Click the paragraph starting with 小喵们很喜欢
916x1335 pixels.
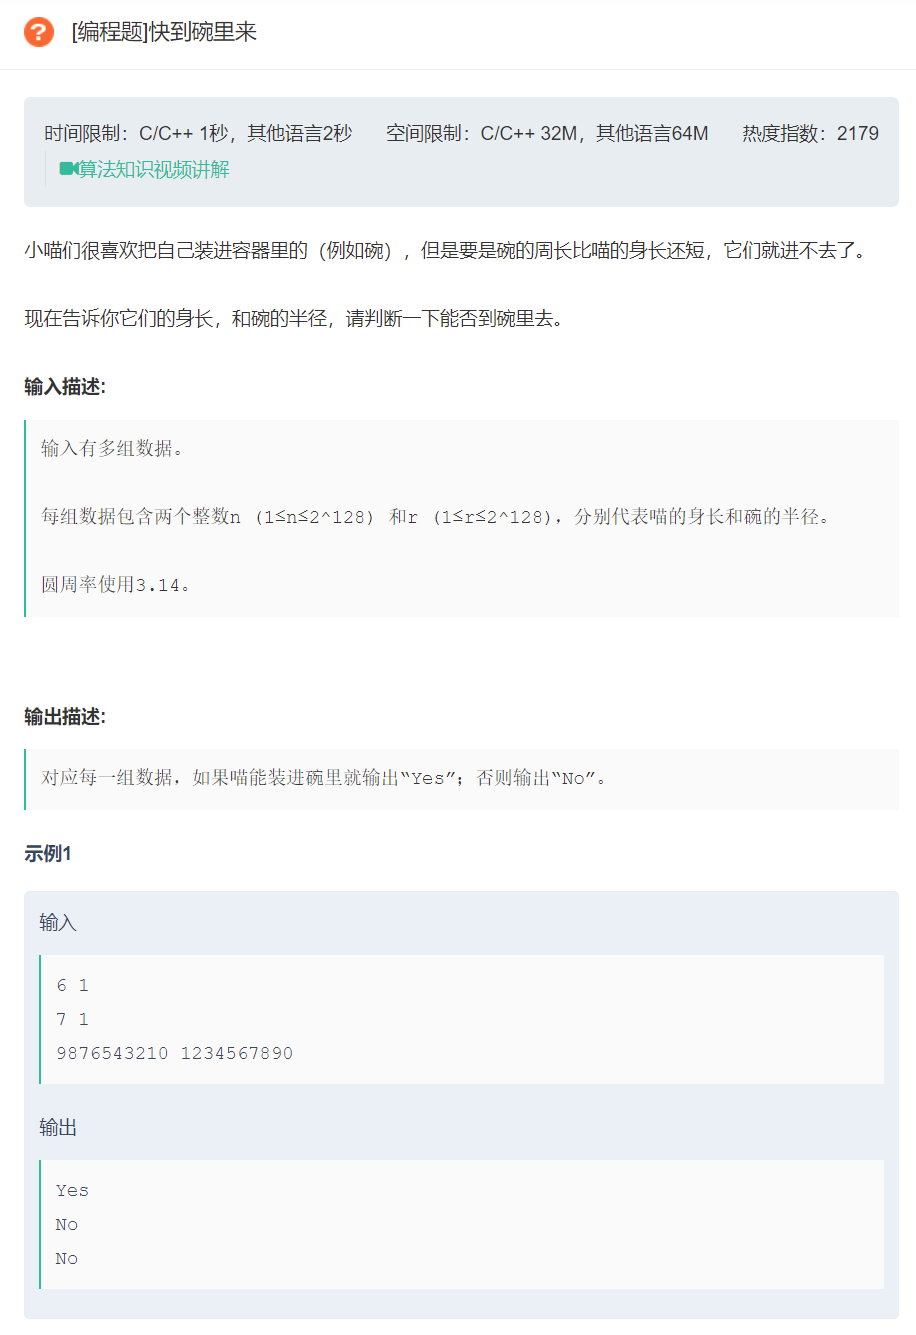point(446,251)
